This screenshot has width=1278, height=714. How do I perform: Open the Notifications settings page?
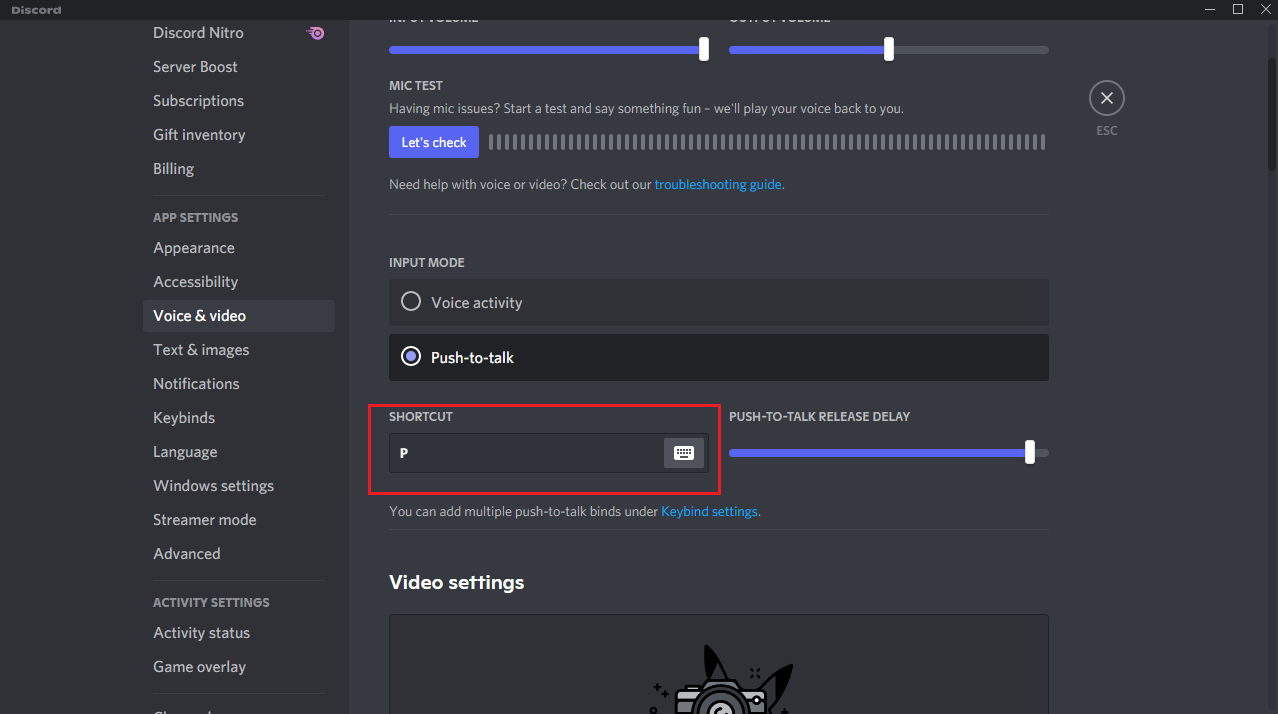point(196,383)
